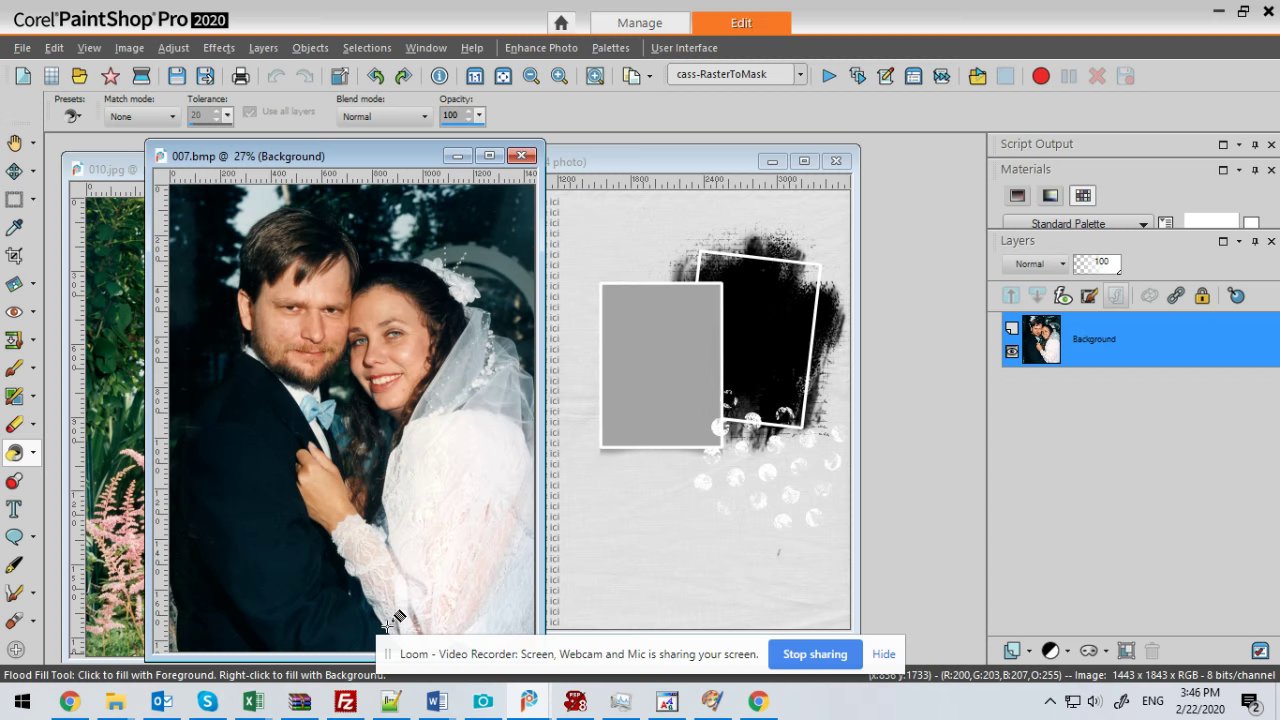Open the Effects menu

pyautogui.click(x=218, y=48)
